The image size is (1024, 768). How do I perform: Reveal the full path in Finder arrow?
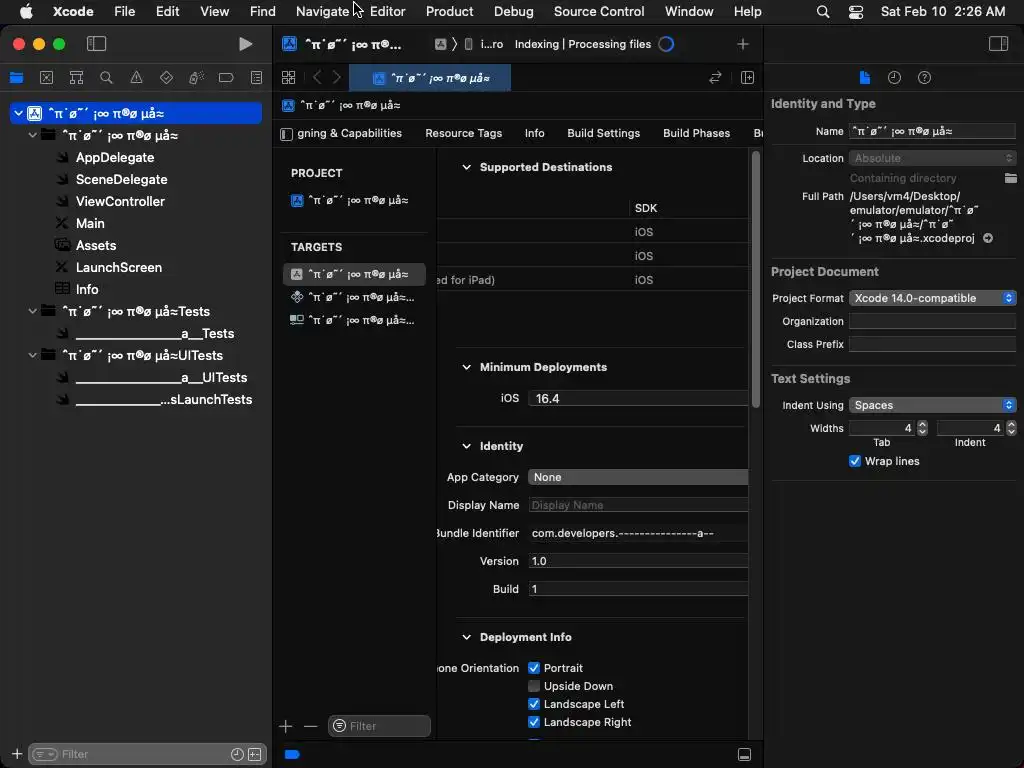988,238
